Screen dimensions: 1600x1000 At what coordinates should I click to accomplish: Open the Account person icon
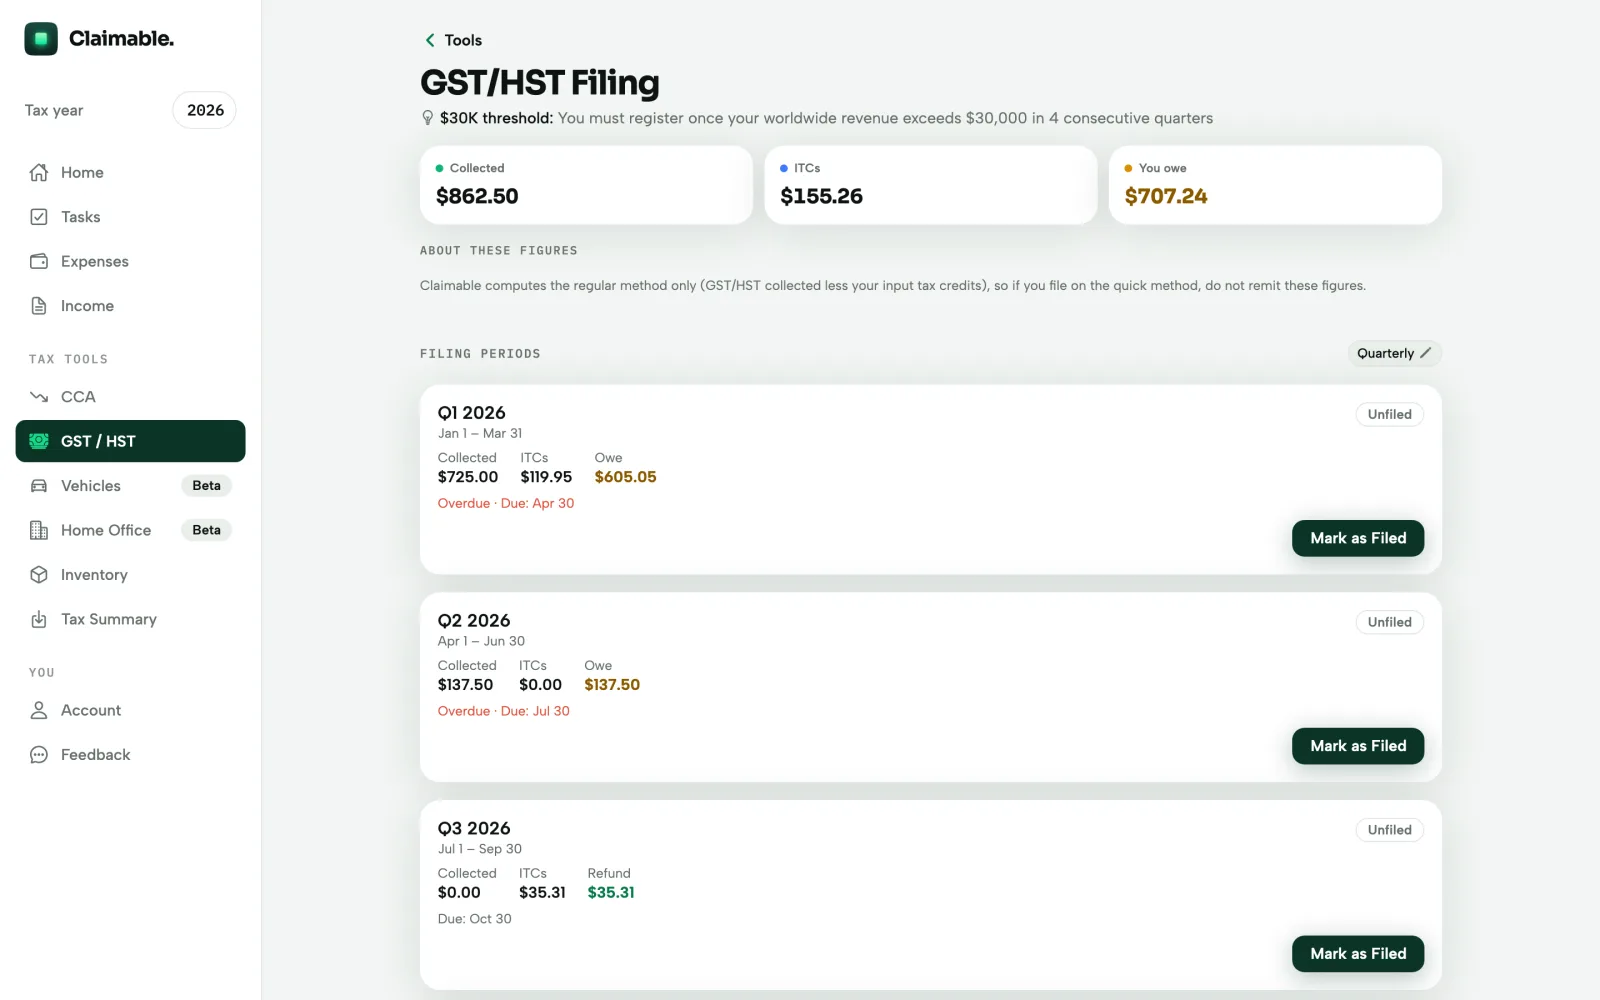pyautogui.click(x=39, y=710)
